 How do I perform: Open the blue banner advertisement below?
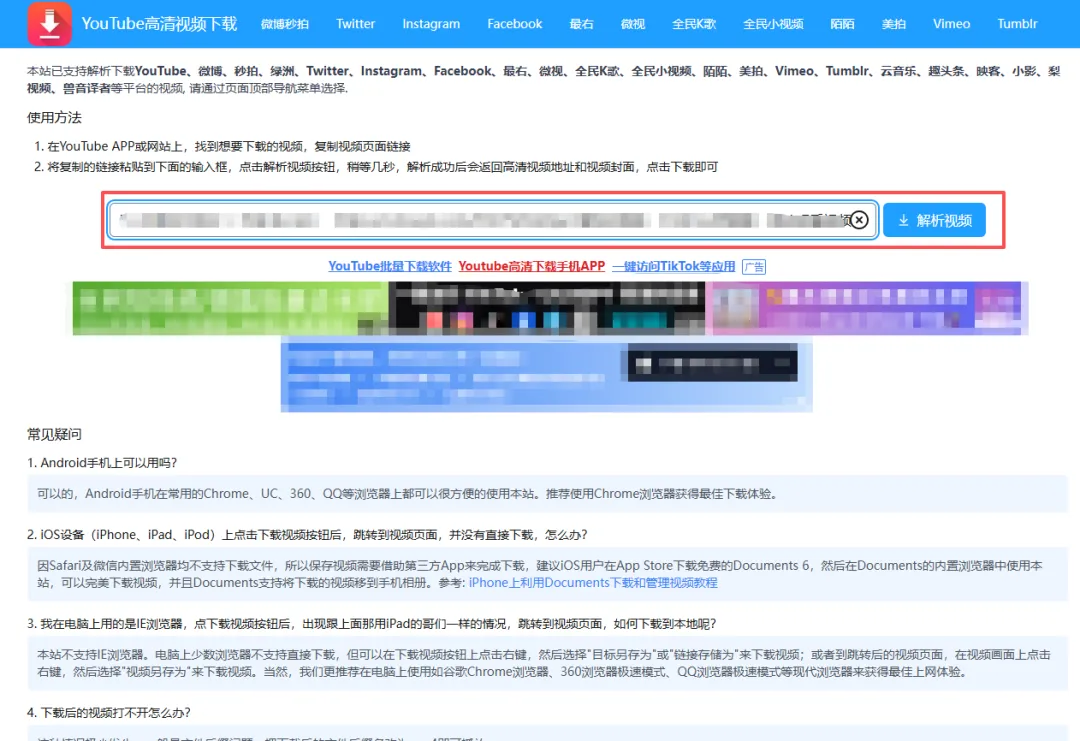point(546,374)
